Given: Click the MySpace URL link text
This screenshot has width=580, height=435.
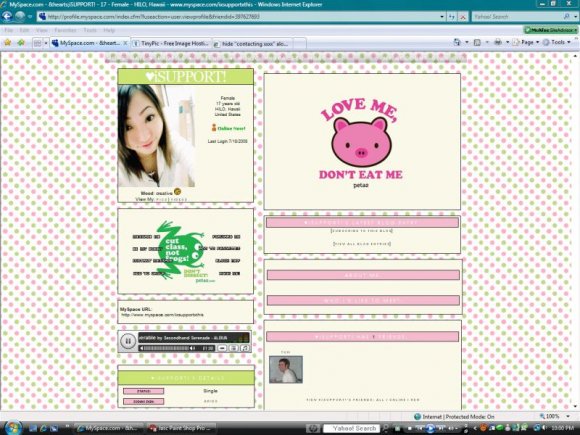Looking at the screenshot, I should tap(162, 315).
